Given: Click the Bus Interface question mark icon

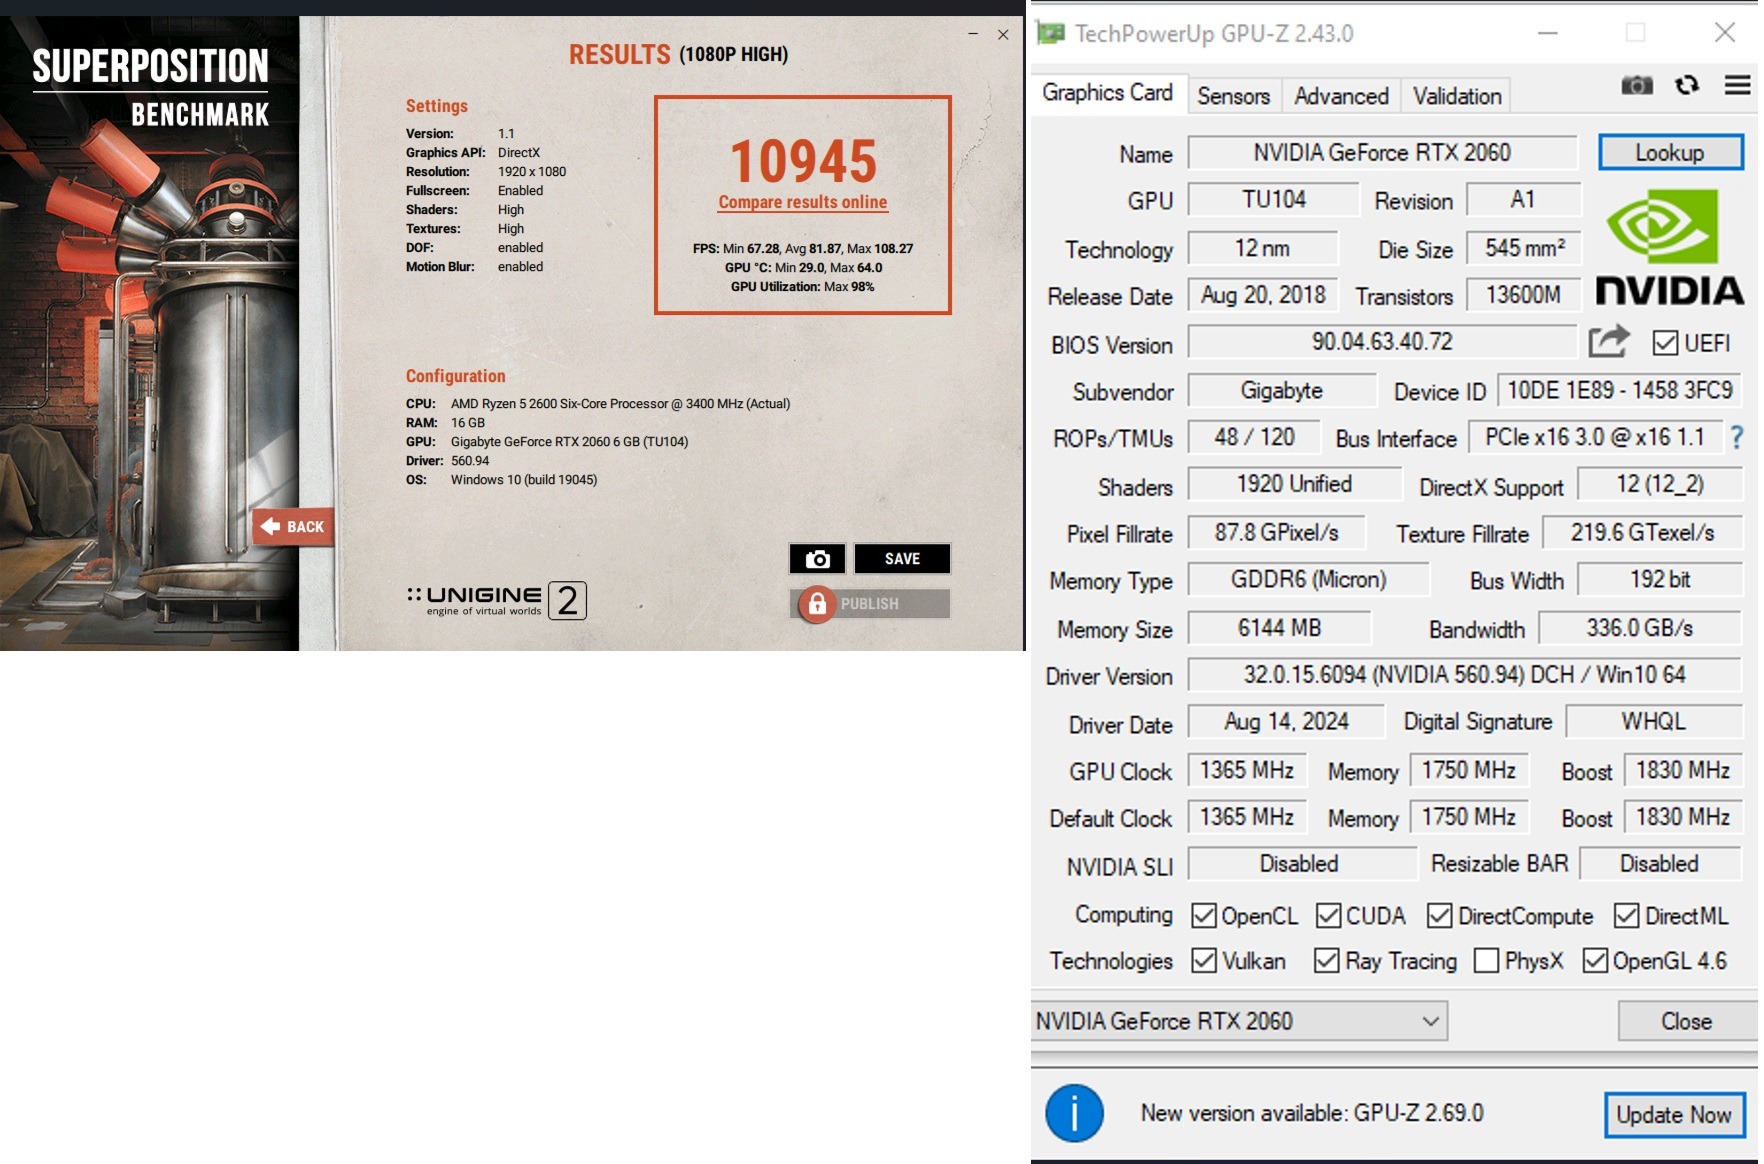Looking at the screenshot, I should (x=1737, y=437).
